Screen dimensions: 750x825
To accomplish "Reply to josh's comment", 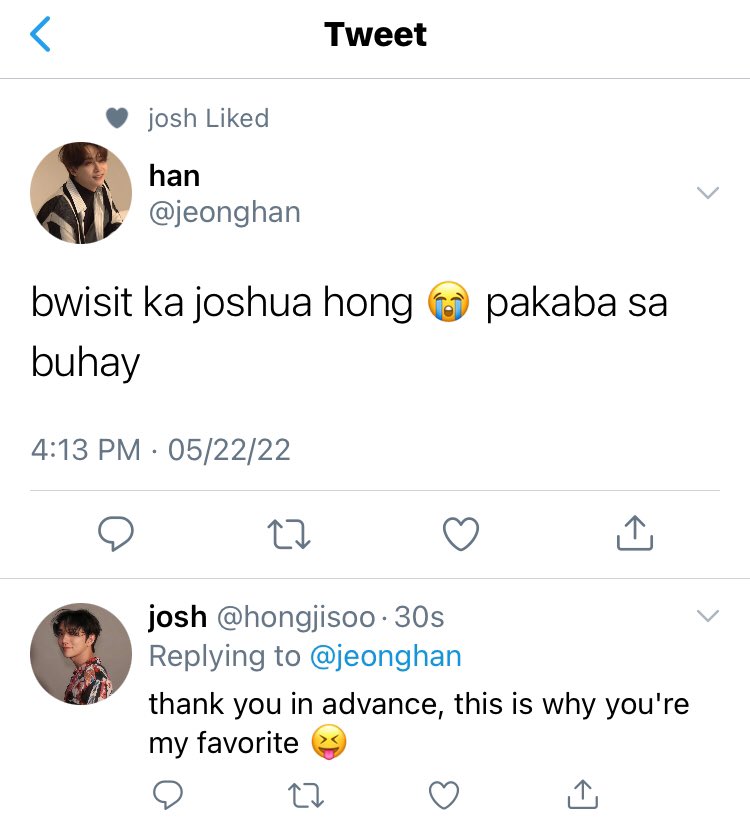I will point(168,794).
